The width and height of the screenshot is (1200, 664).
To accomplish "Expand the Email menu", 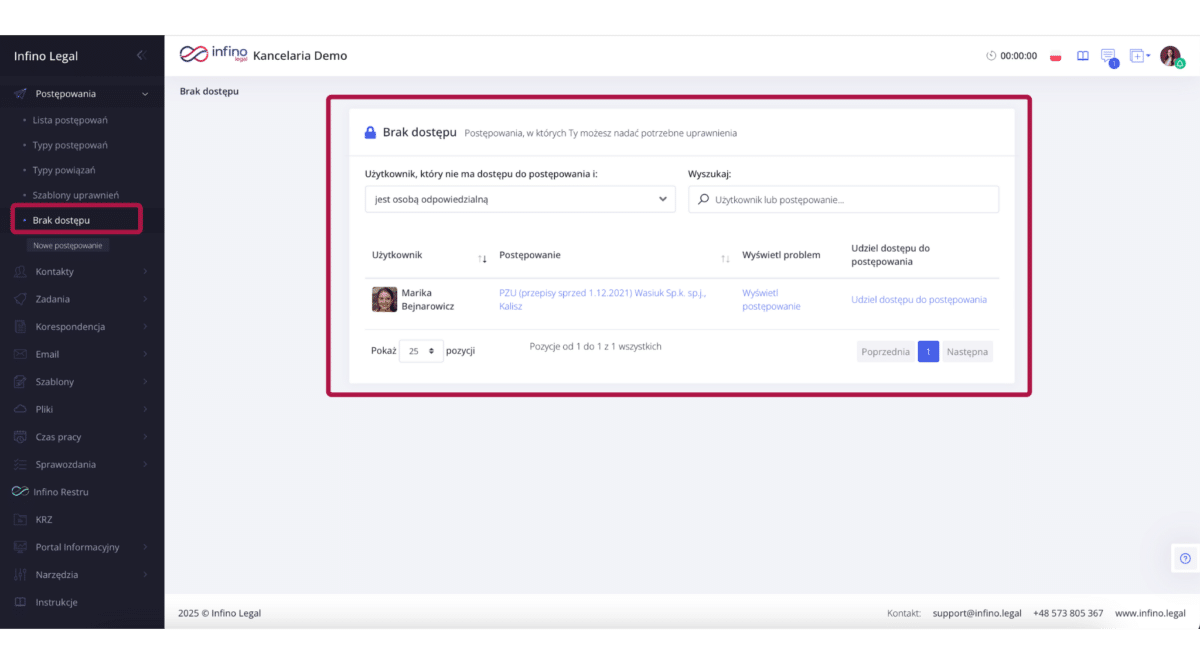I will (x=145, y=354).
